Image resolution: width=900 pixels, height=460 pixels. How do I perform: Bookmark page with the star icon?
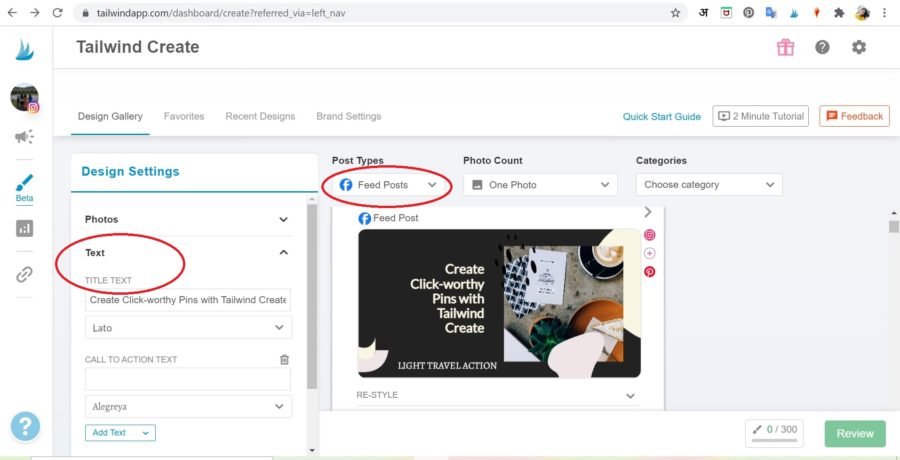click(676, 13)
